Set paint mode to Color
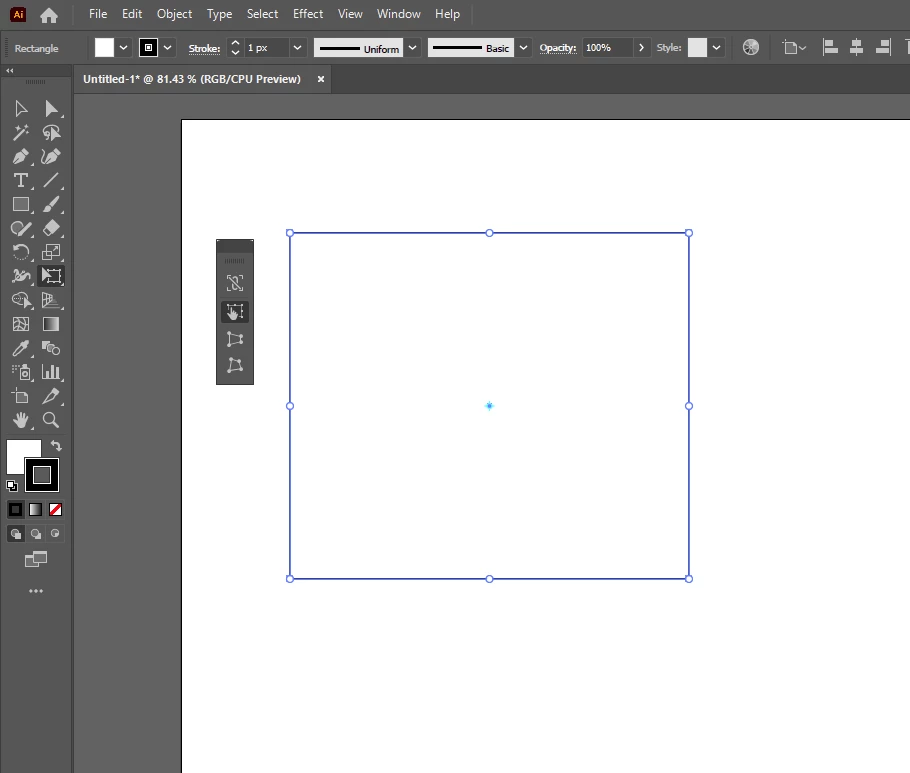Screen dimensions: 910x773 point(16,510)
